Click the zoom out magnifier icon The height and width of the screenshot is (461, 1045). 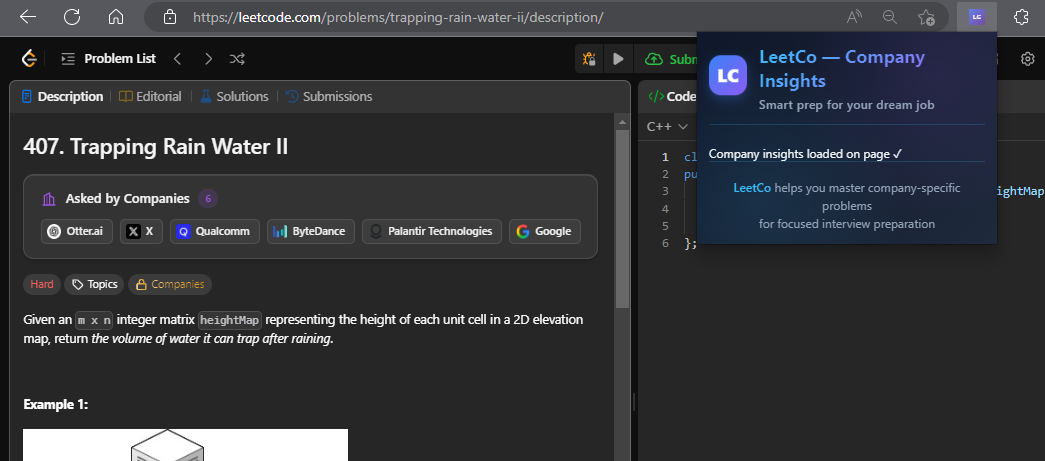point(890,17)
